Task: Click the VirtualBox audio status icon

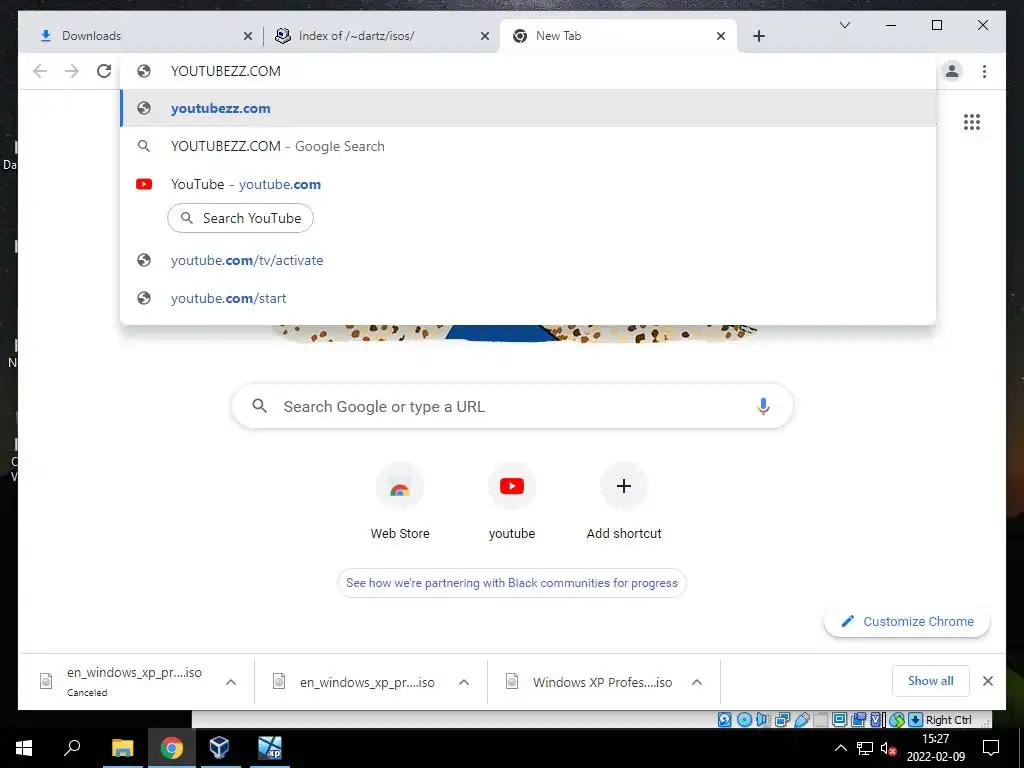Action: click(x=761, y=720)
